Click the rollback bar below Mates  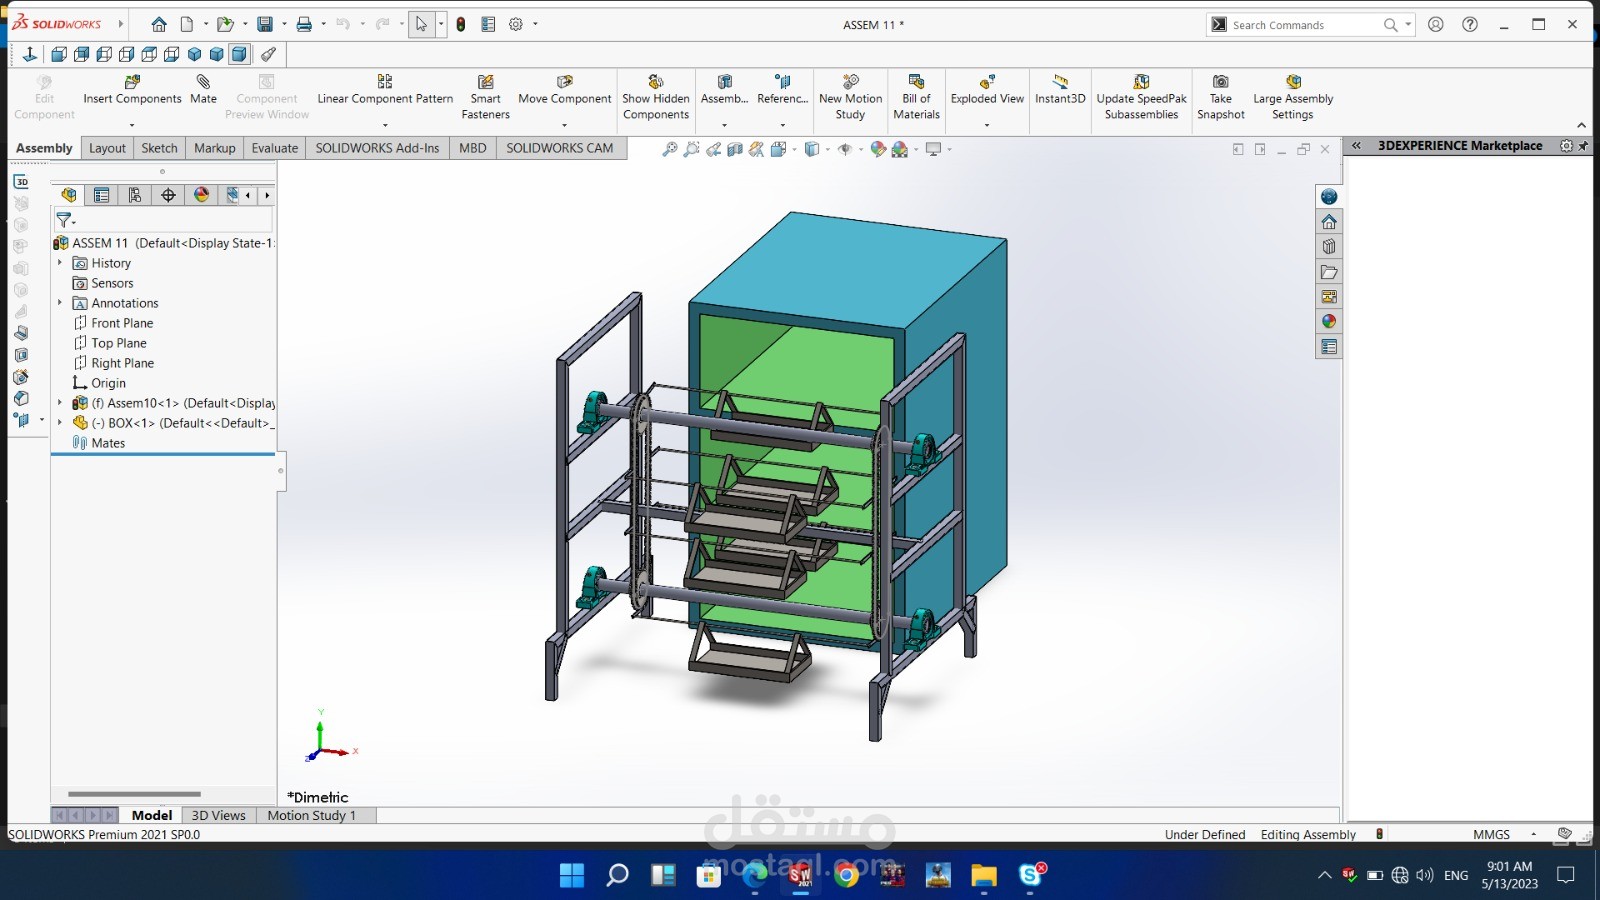pyautogui.click(x=163, y=454)
